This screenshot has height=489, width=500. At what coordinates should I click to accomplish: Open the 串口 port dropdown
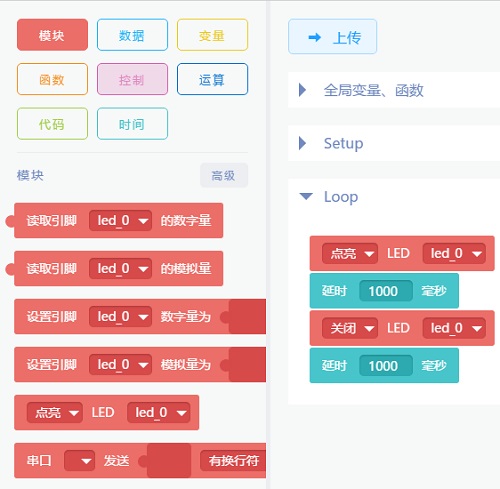coord(79,461)
